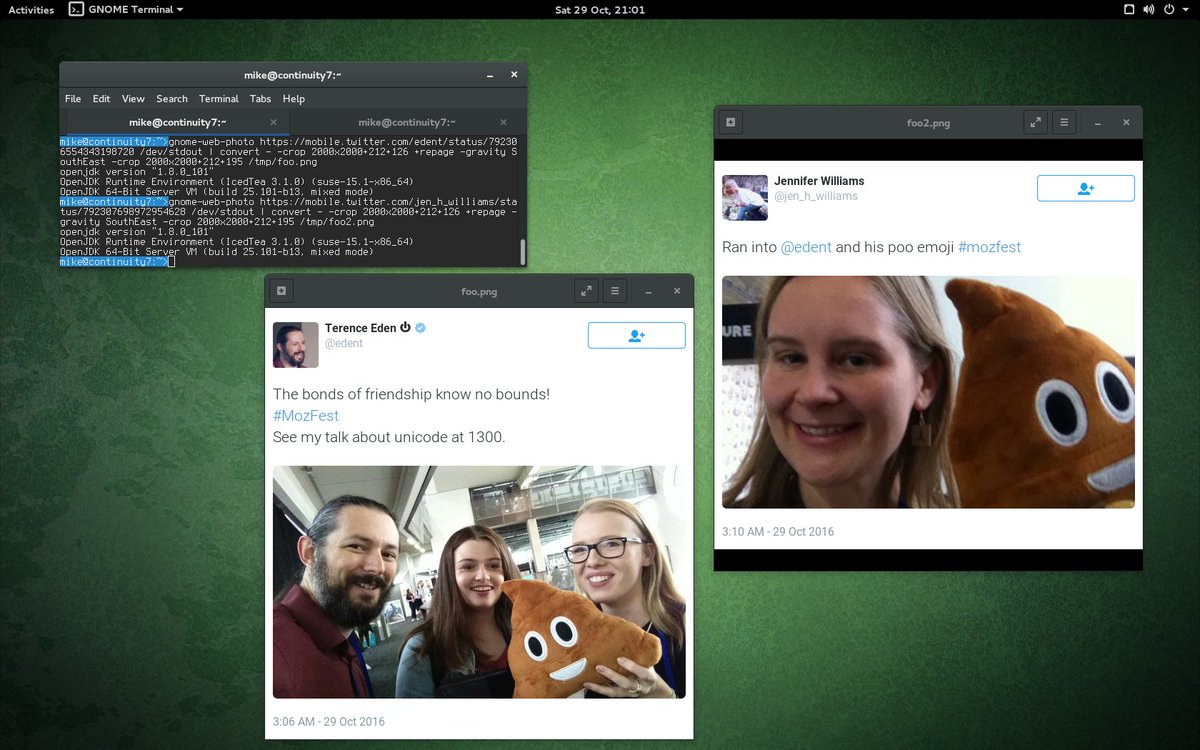Minimize the foo.png window
The height and width of the screenshot is (750, 1200).
(x=648, y=291)
